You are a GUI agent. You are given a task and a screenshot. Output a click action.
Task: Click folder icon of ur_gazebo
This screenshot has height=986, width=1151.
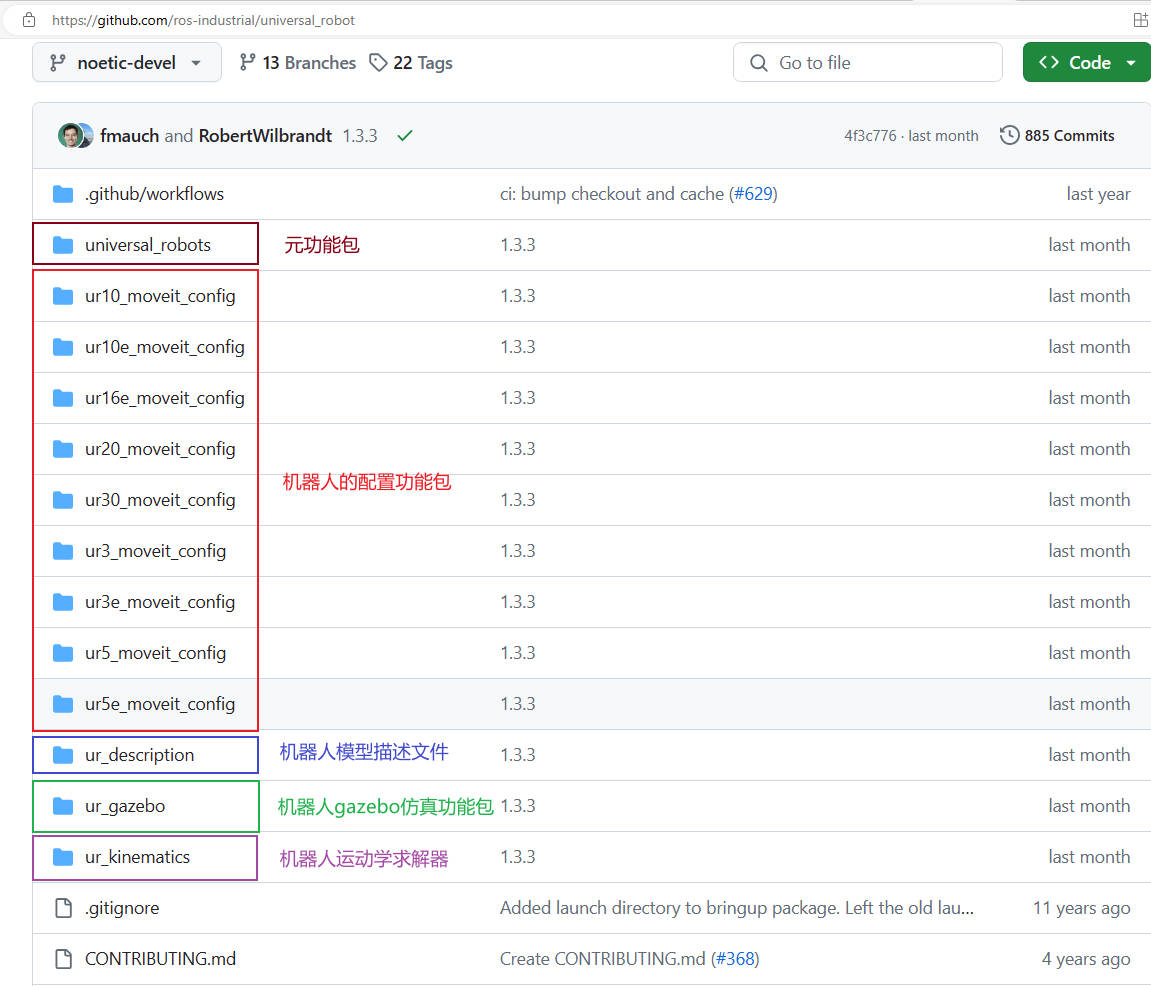click(63, 806)
